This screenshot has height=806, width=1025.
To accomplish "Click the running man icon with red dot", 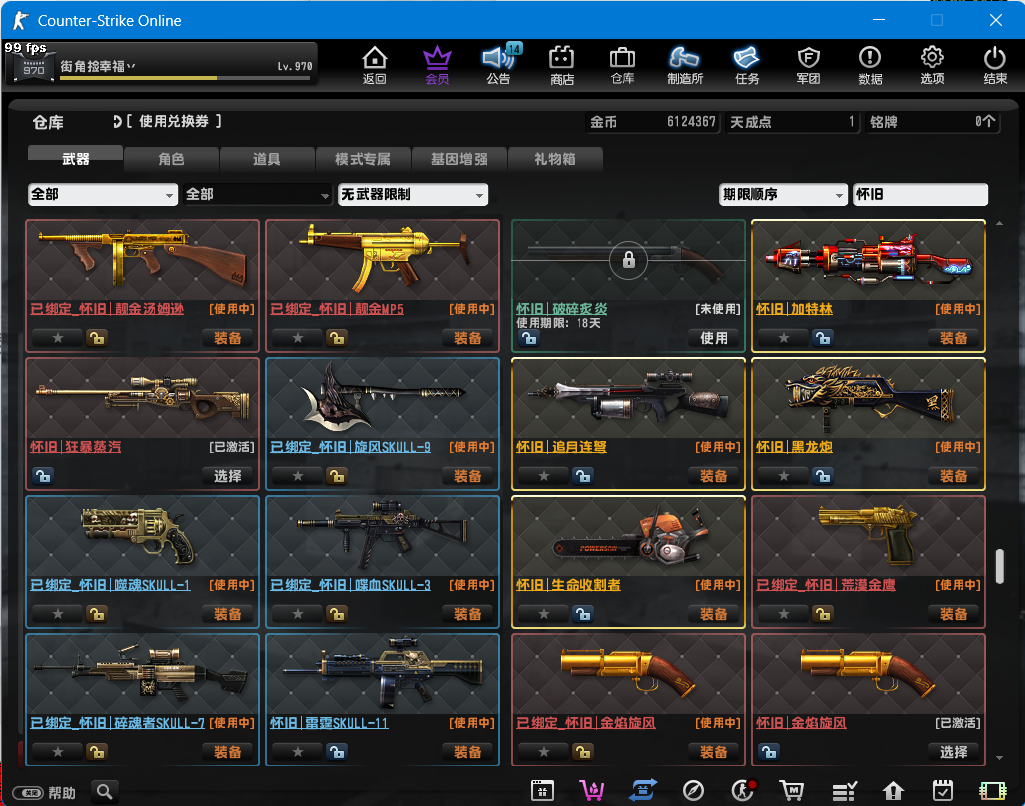I will (x=743, y=790).
